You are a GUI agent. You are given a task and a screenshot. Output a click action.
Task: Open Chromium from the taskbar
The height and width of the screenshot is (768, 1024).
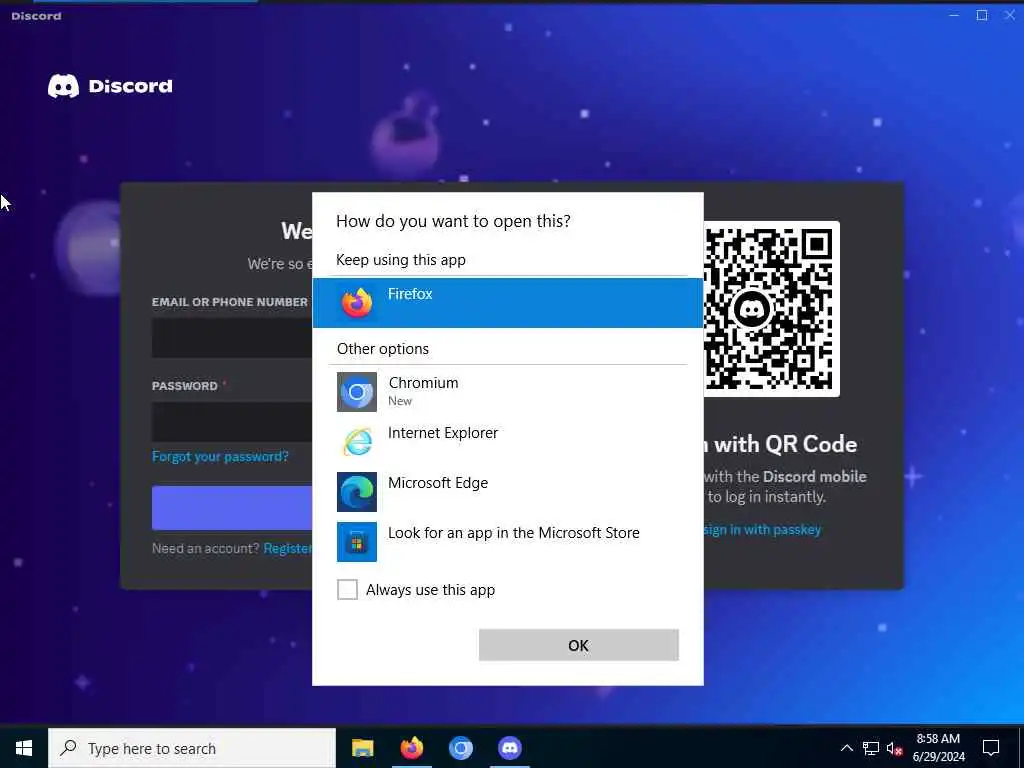click(460, 748)
